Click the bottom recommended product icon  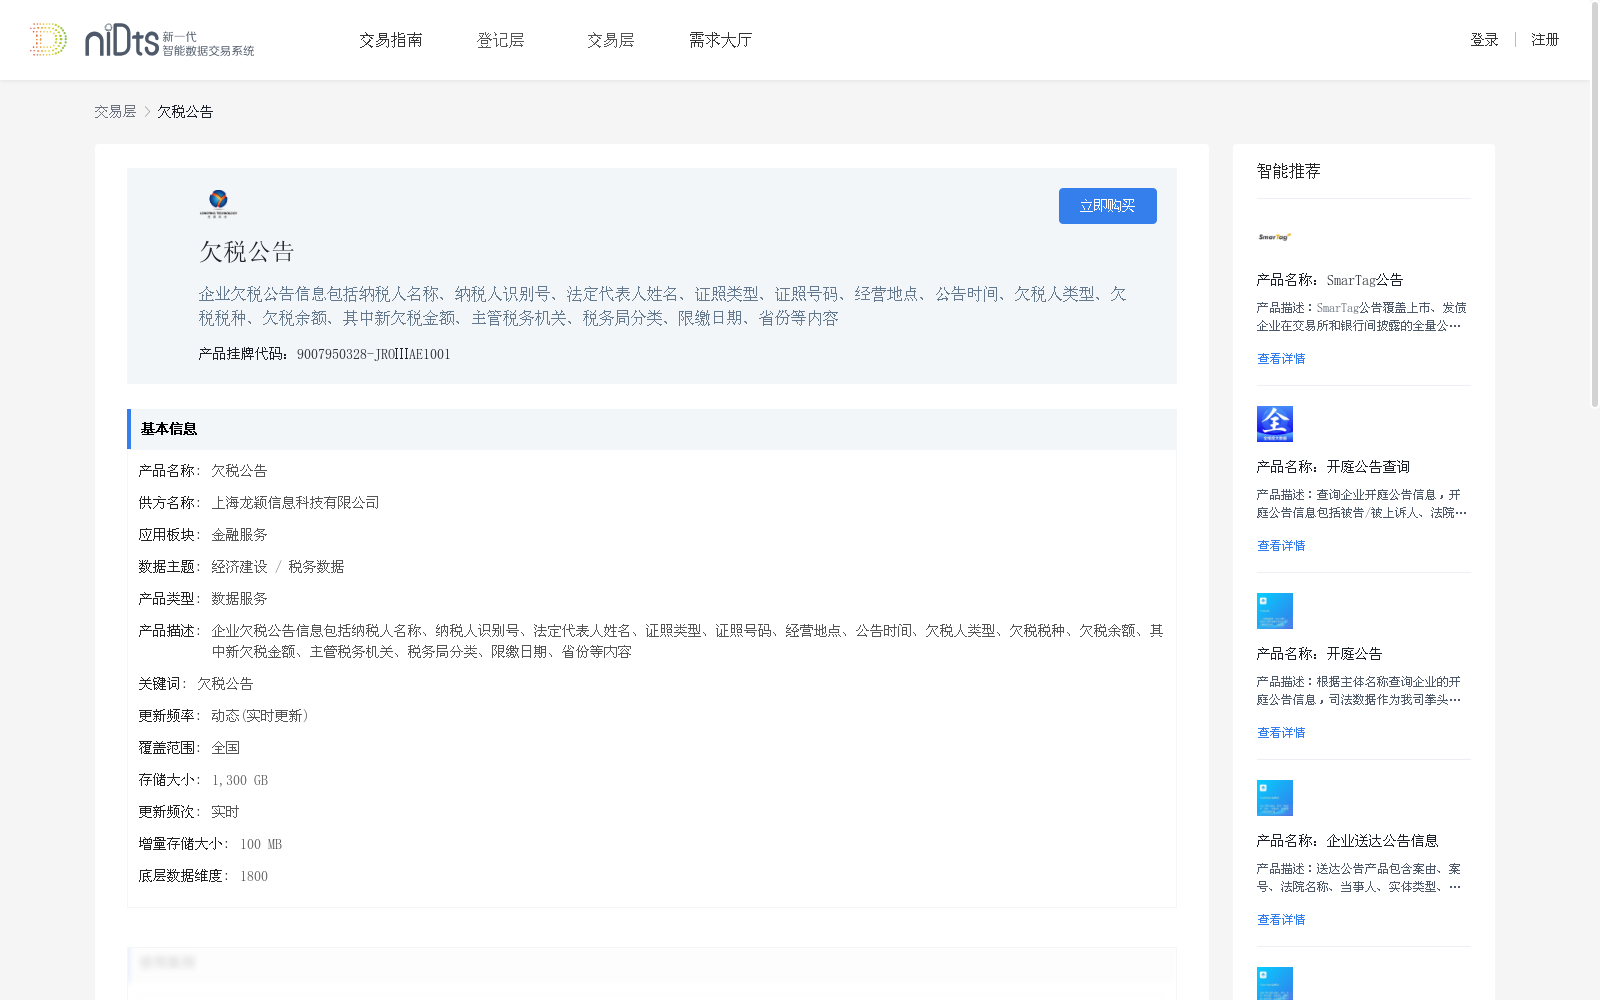tap(1275, 983)
